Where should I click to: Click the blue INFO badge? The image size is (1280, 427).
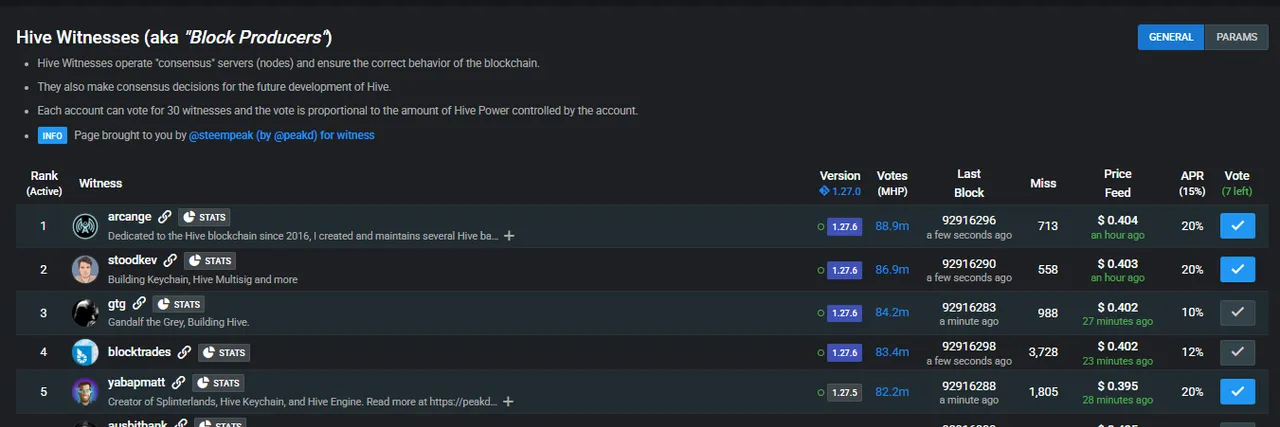tap(52, 135)
